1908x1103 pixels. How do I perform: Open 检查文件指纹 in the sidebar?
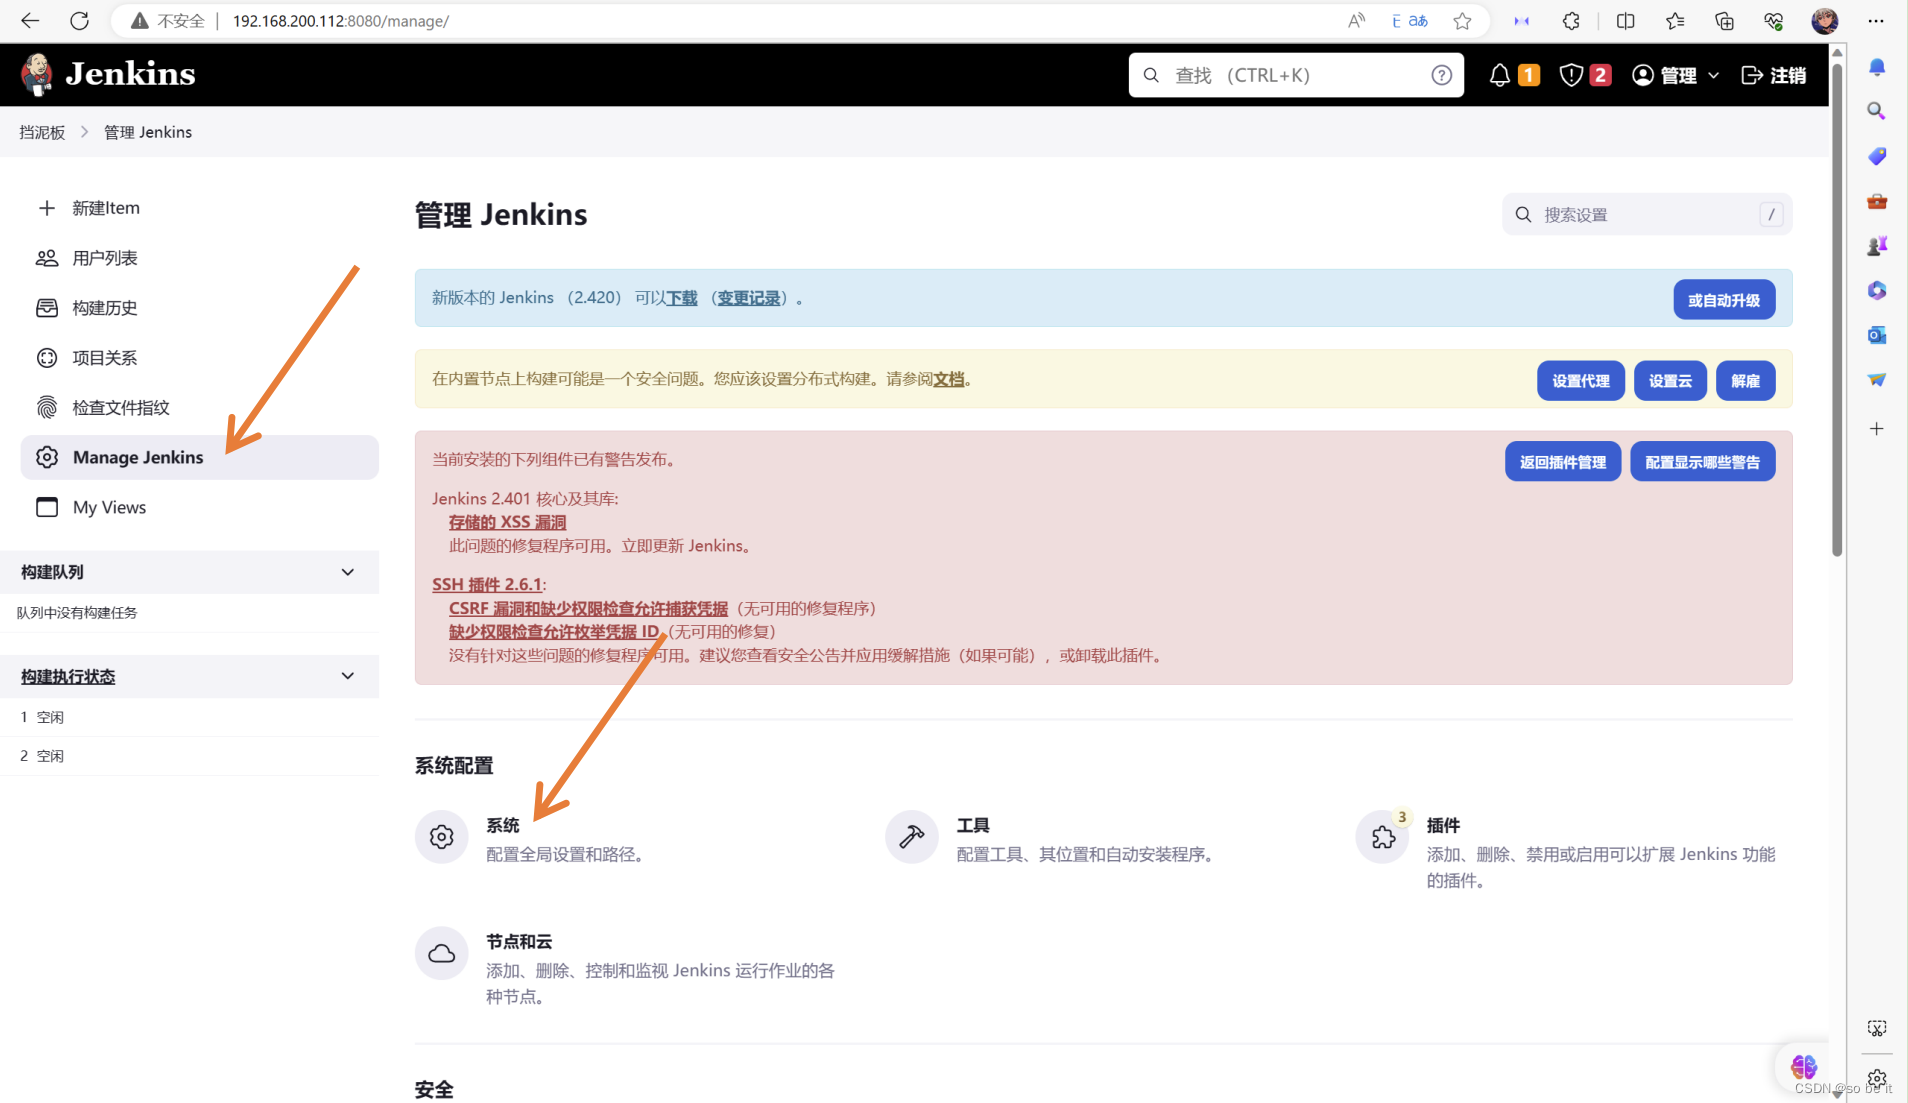point(199,408)
